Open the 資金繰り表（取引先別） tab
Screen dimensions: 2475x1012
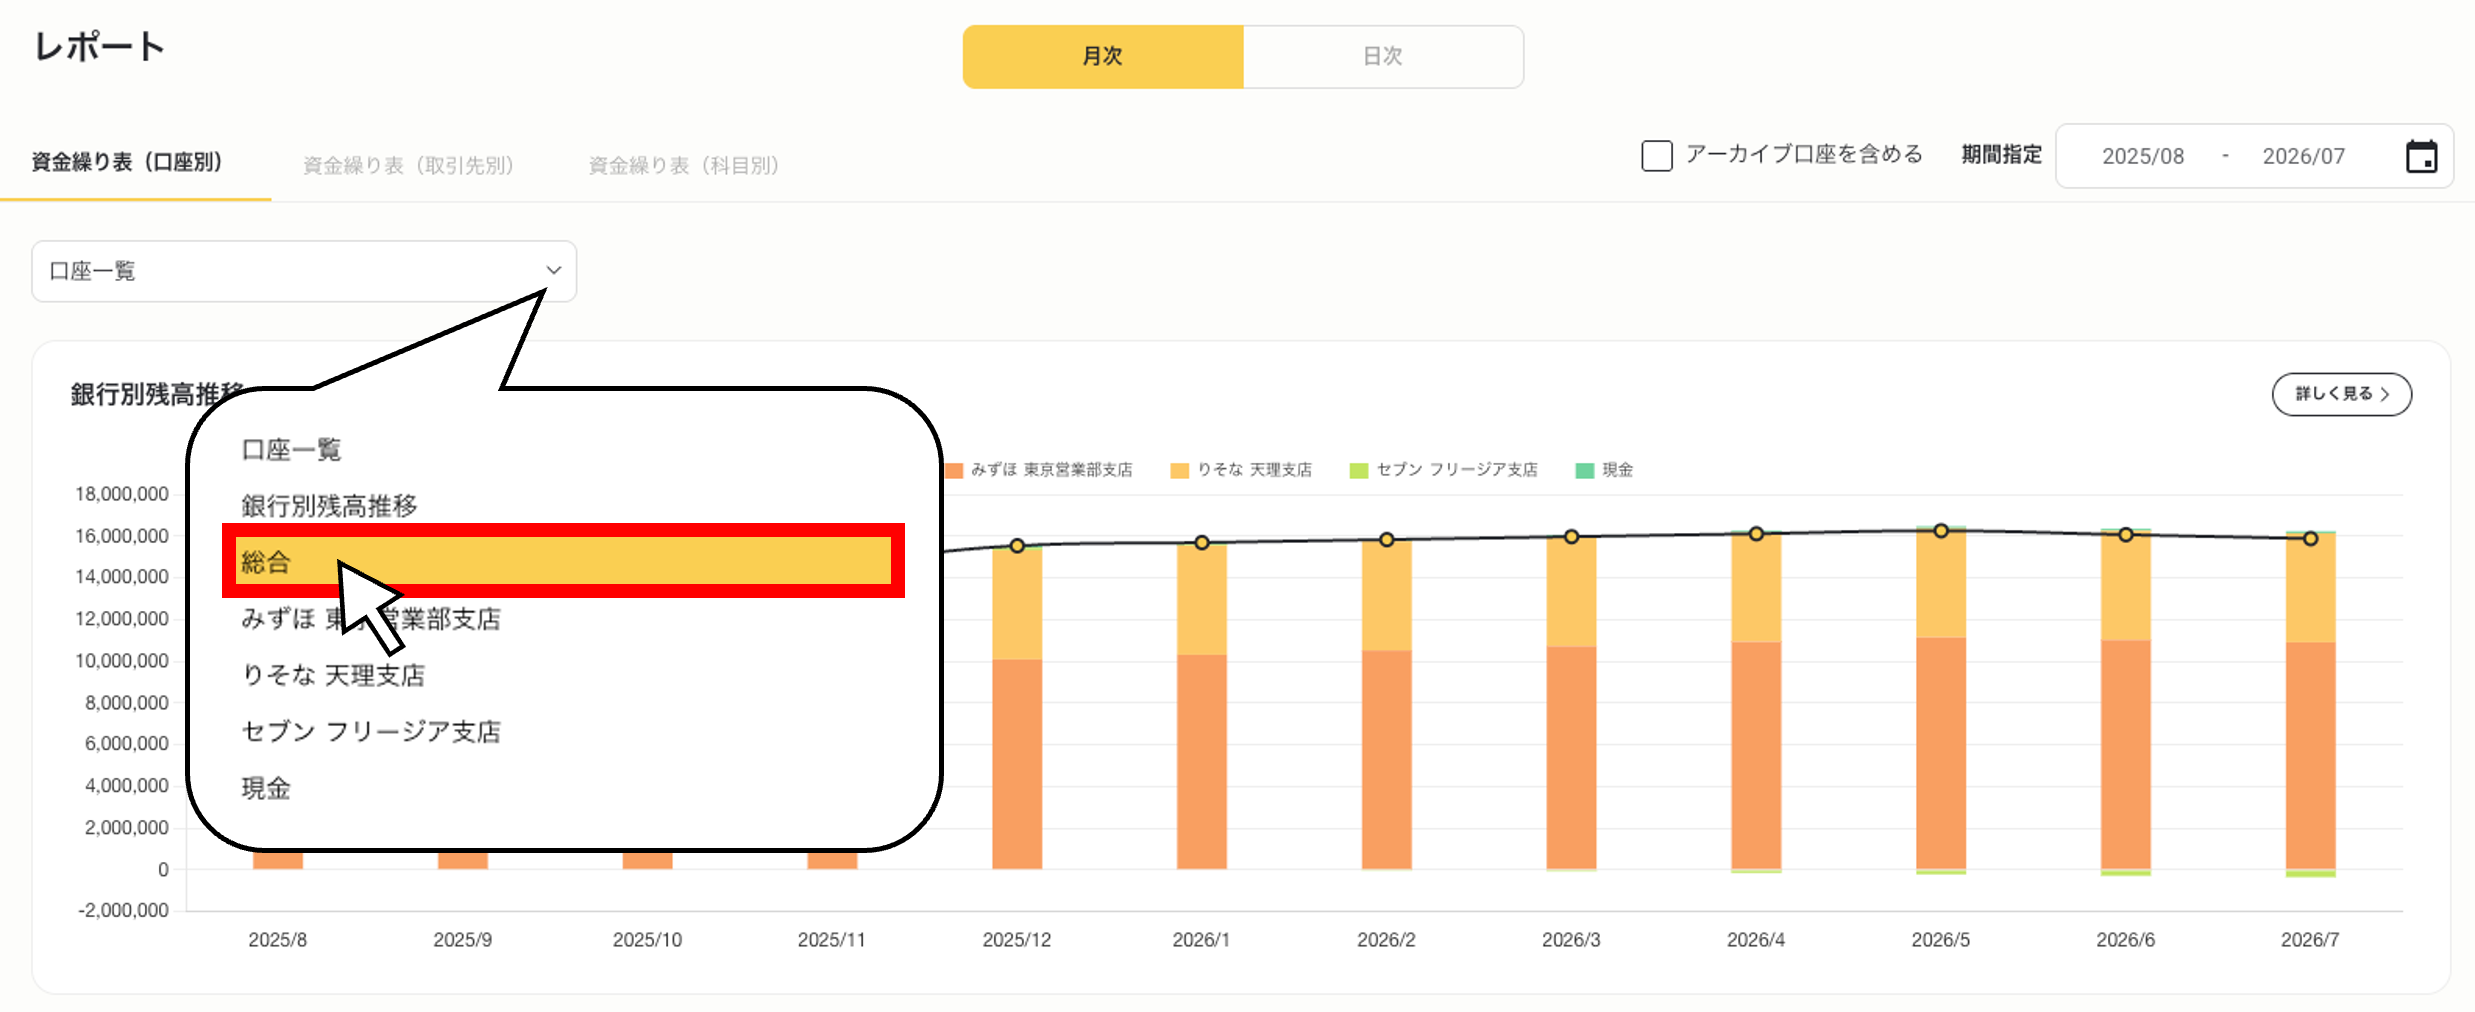(408, 165)
